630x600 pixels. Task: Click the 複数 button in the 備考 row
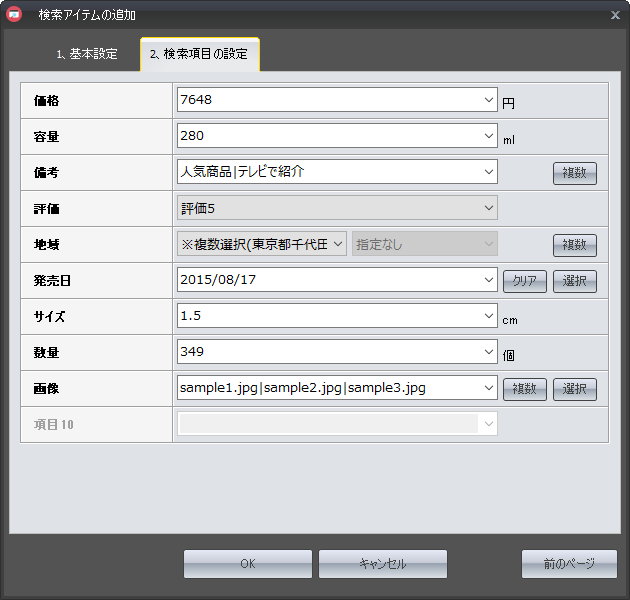click(x=574, y=173)
